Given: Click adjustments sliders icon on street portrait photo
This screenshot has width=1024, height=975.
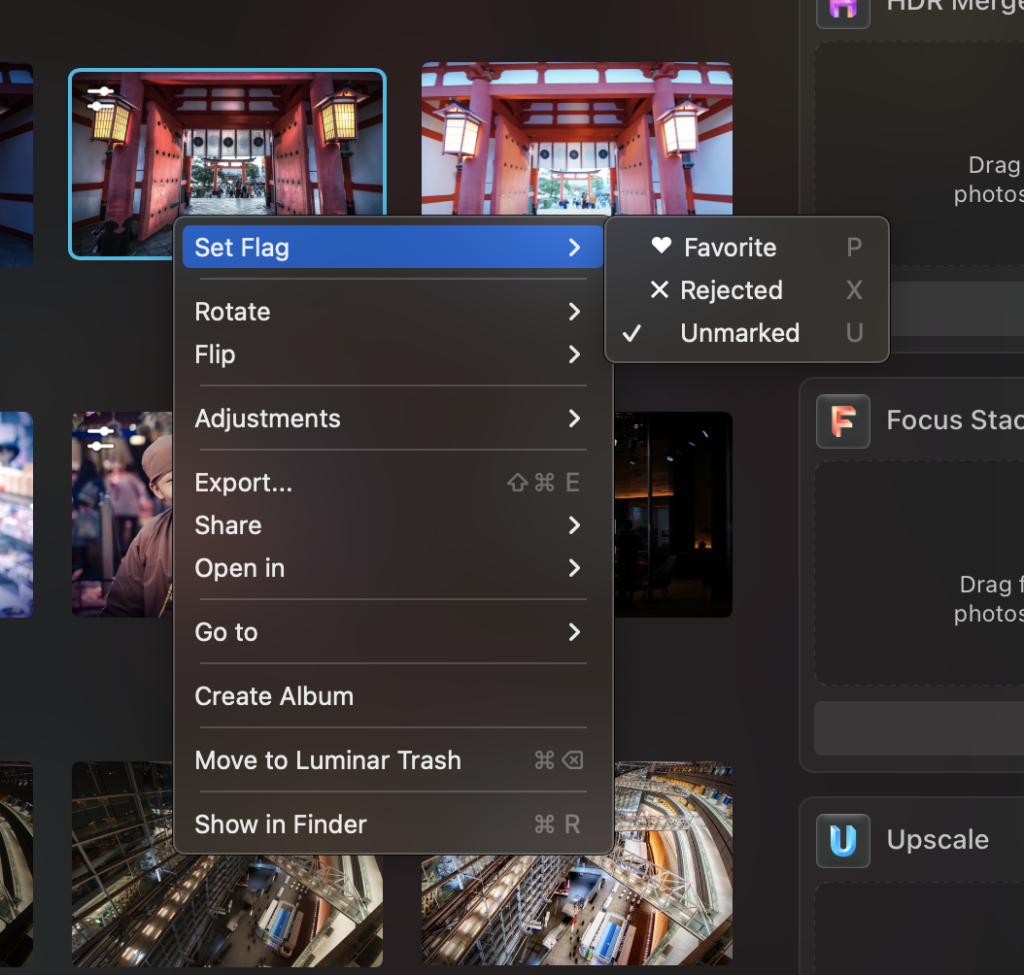Looking at the screenshot, I should (101, 439).
